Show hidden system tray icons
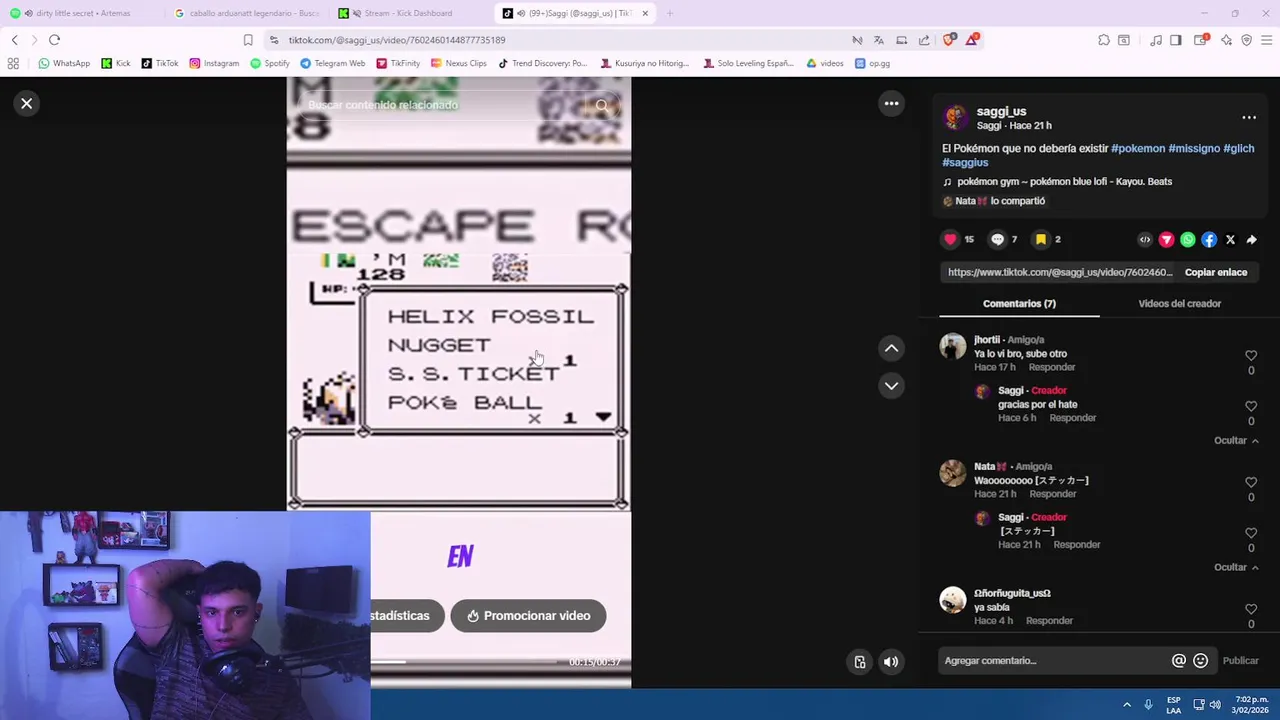This screenshot has width=1280, height=720. (x=1127, y=705)
